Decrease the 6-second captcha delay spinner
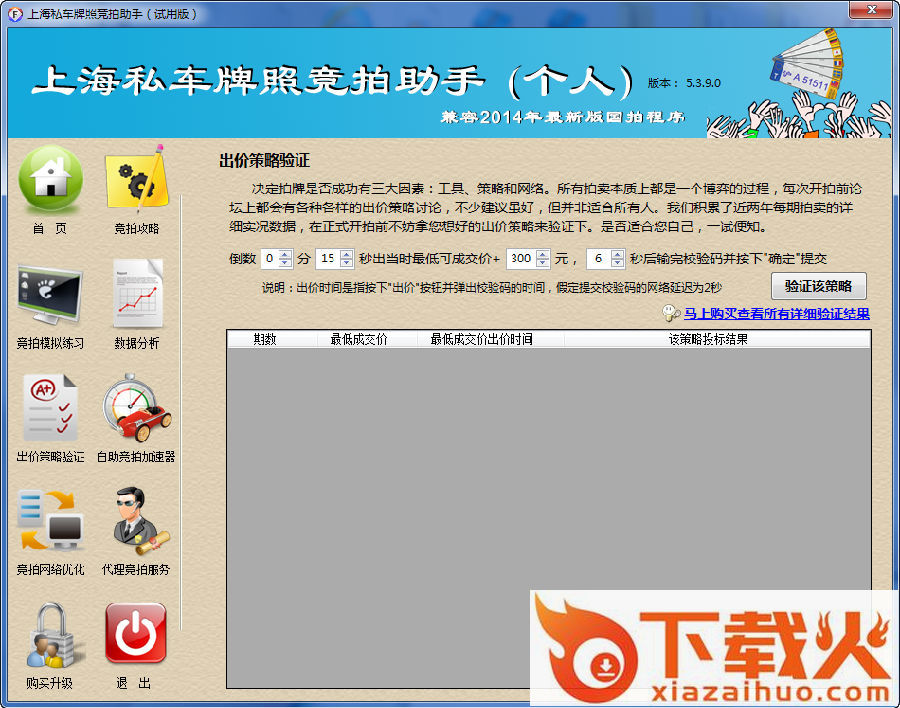Screen dimensions: 900x708 (618, 263)
